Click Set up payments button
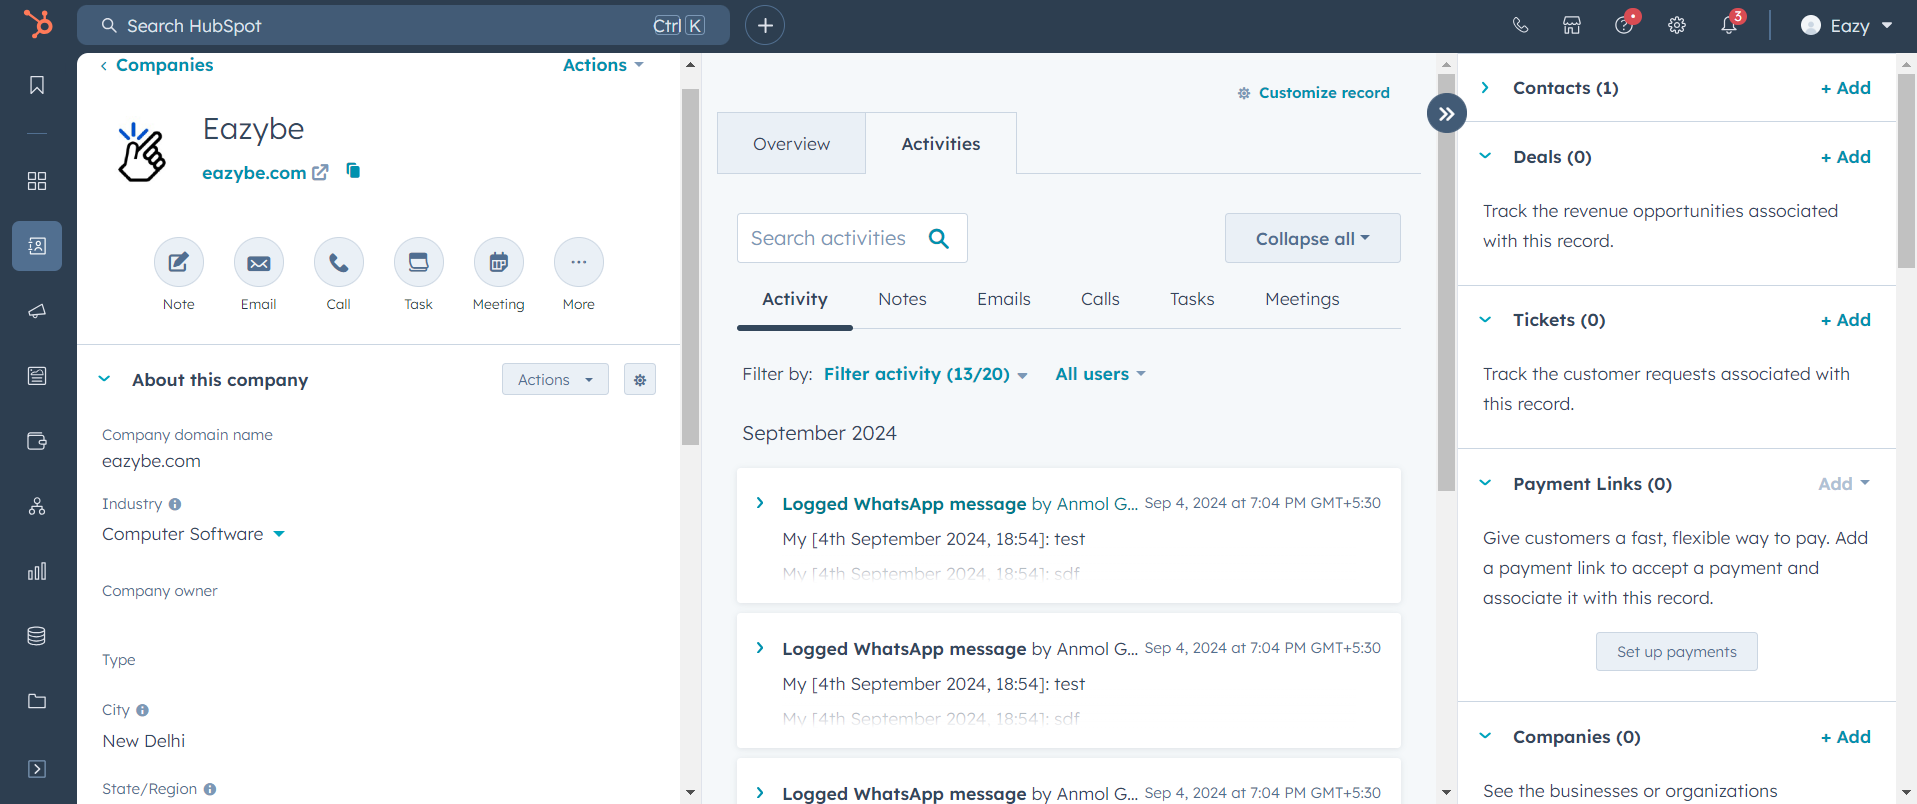The image size is (1917, 804). pyautogui.click(x=1677, y=652)
